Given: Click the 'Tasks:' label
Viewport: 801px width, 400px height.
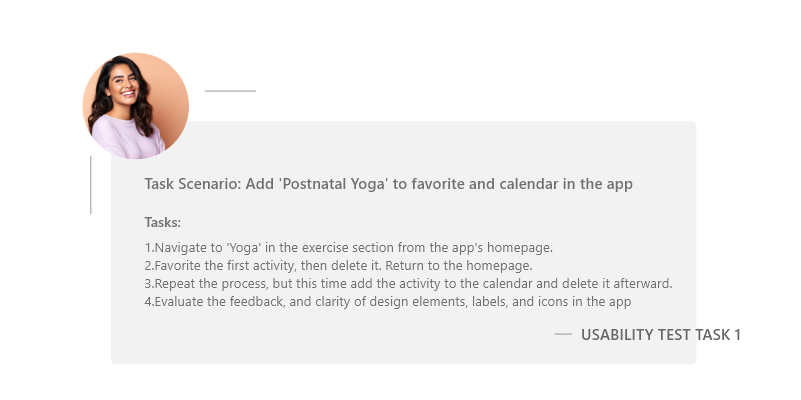Looking at the screenshot, I should click(x=162, y=223).
